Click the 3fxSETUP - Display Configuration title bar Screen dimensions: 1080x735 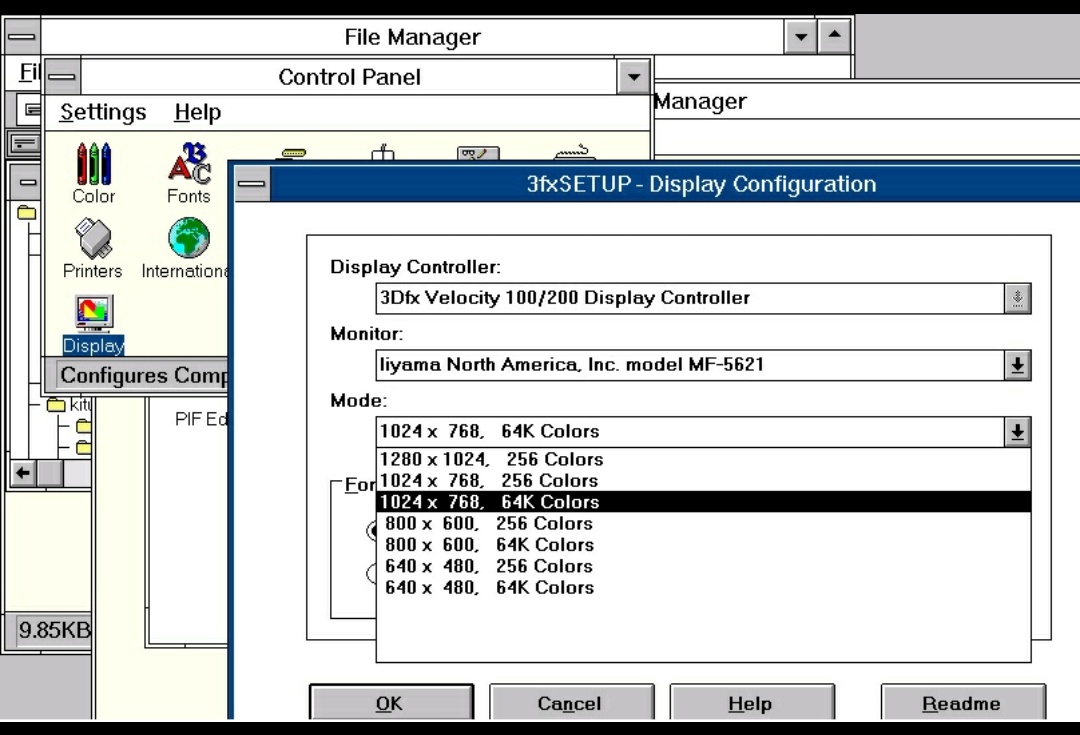(675, 184)
